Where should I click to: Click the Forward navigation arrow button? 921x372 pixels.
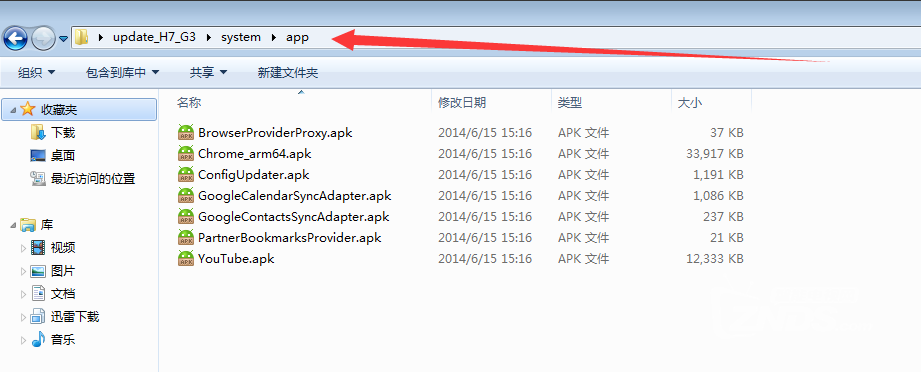point(43,39)
